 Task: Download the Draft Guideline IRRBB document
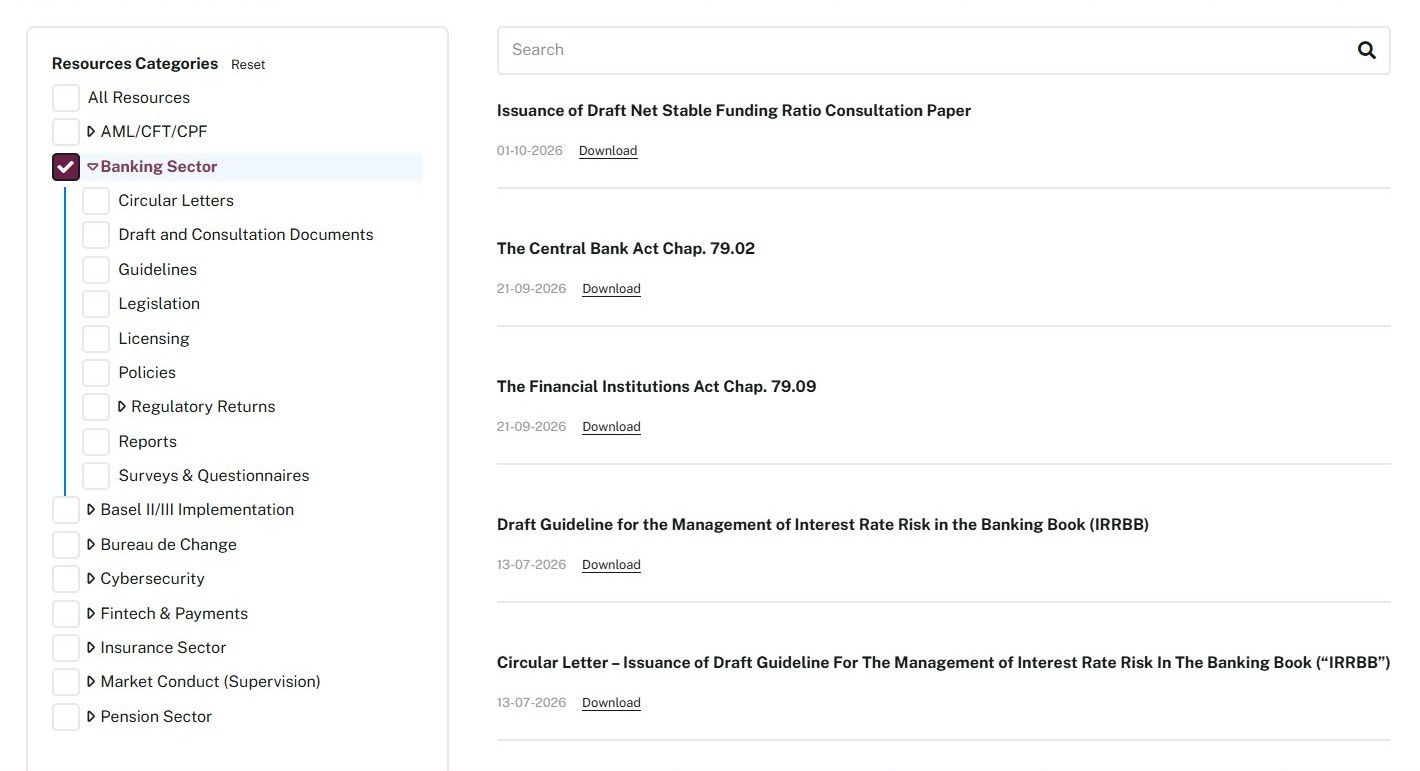(x=611, y=565)
